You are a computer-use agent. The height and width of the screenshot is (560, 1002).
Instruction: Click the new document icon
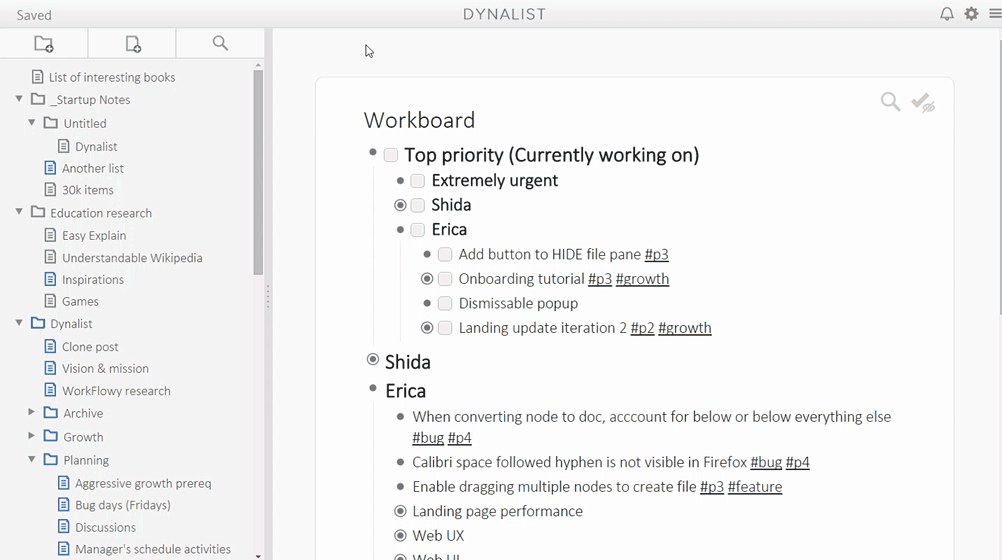[133, 43]
